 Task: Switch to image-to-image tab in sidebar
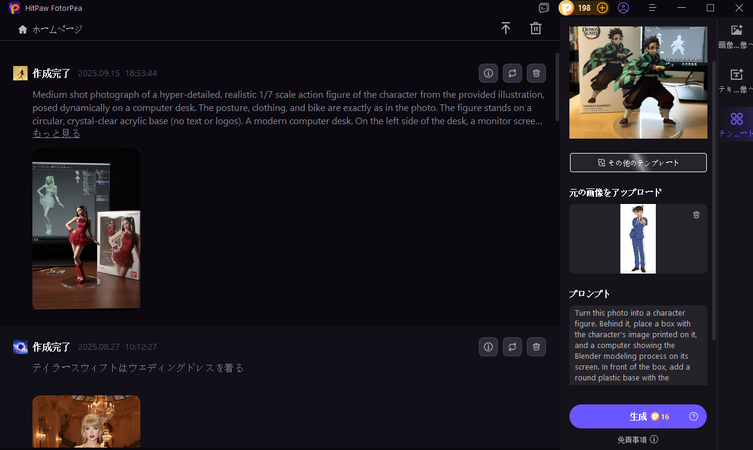point(736,37)
